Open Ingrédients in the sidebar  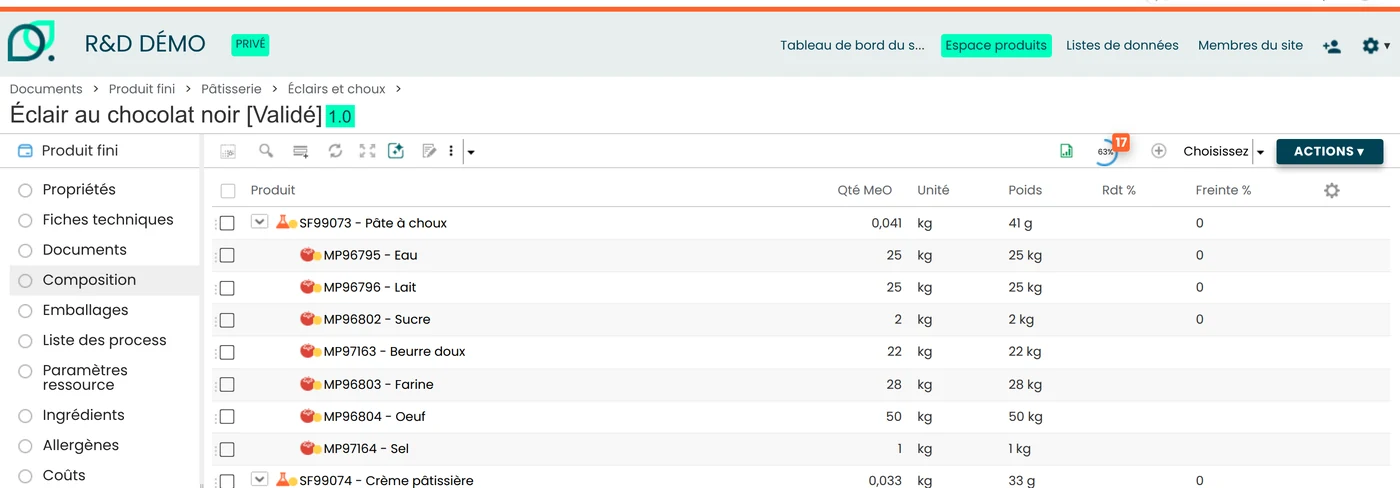[x=83, y=415]
